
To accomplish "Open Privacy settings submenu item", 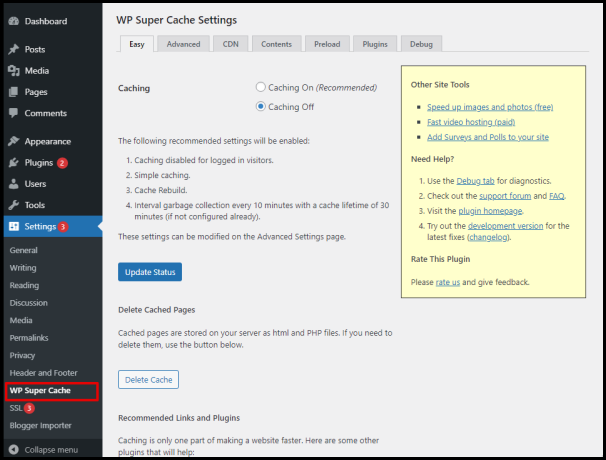I will pyautogui.click(x=22, y=356).
